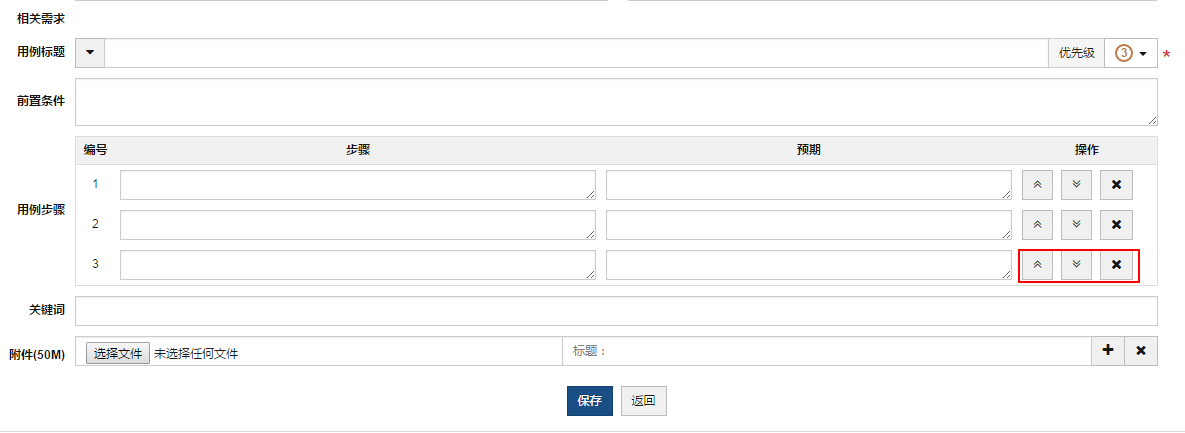Screen dimensions: 1185x433
Task: Move step 2 up with double-chevron icon
Action: click(x=1037, y=225)
